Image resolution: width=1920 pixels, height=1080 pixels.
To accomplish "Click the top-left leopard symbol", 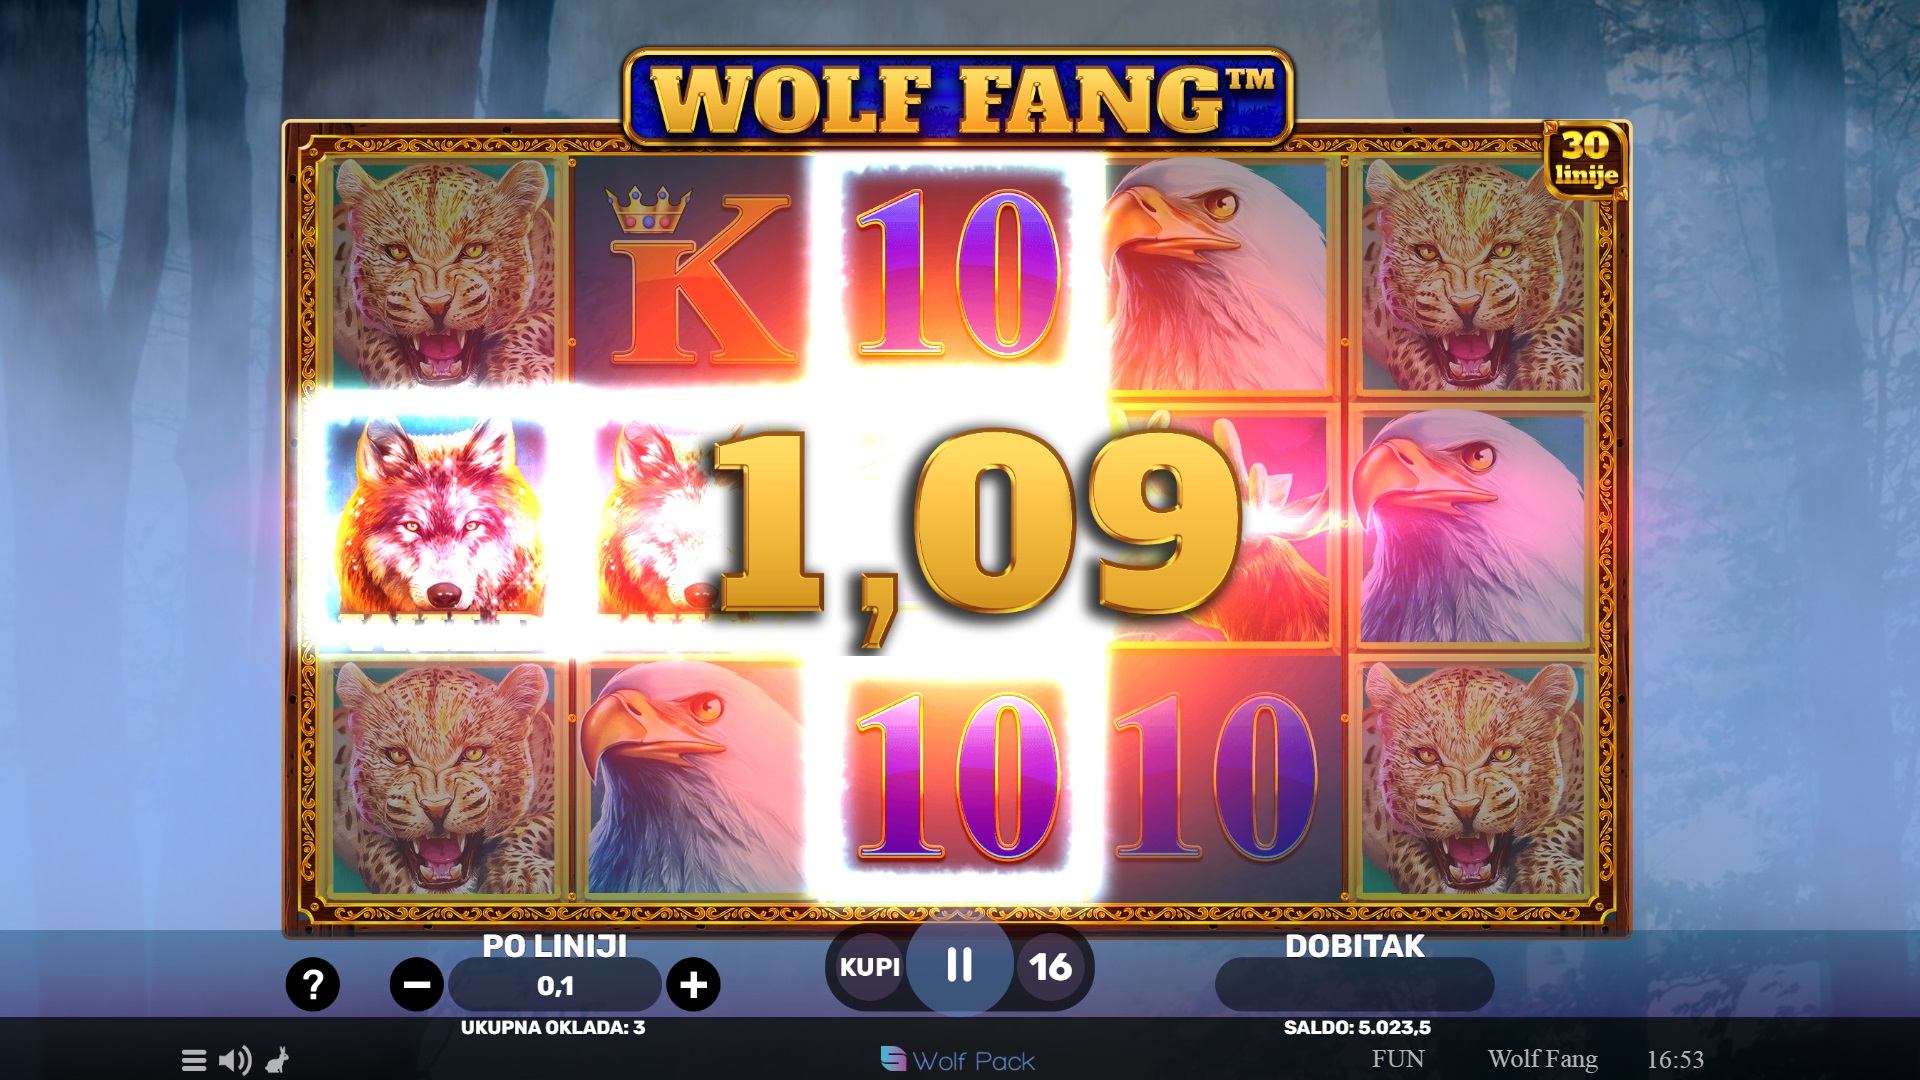I will tap(440, 272).
